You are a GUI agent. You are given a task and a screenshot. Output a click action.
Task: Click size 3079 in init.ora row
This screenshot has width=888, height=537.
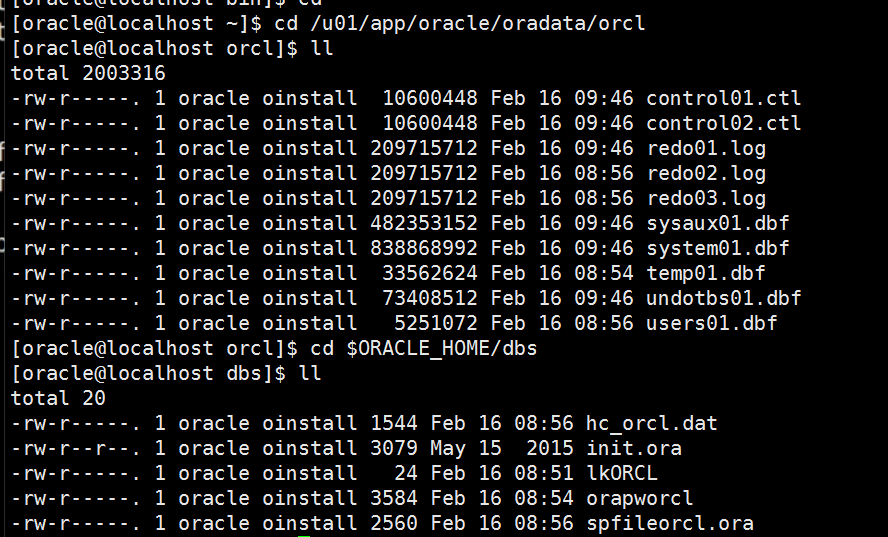[x=394, y=448]
